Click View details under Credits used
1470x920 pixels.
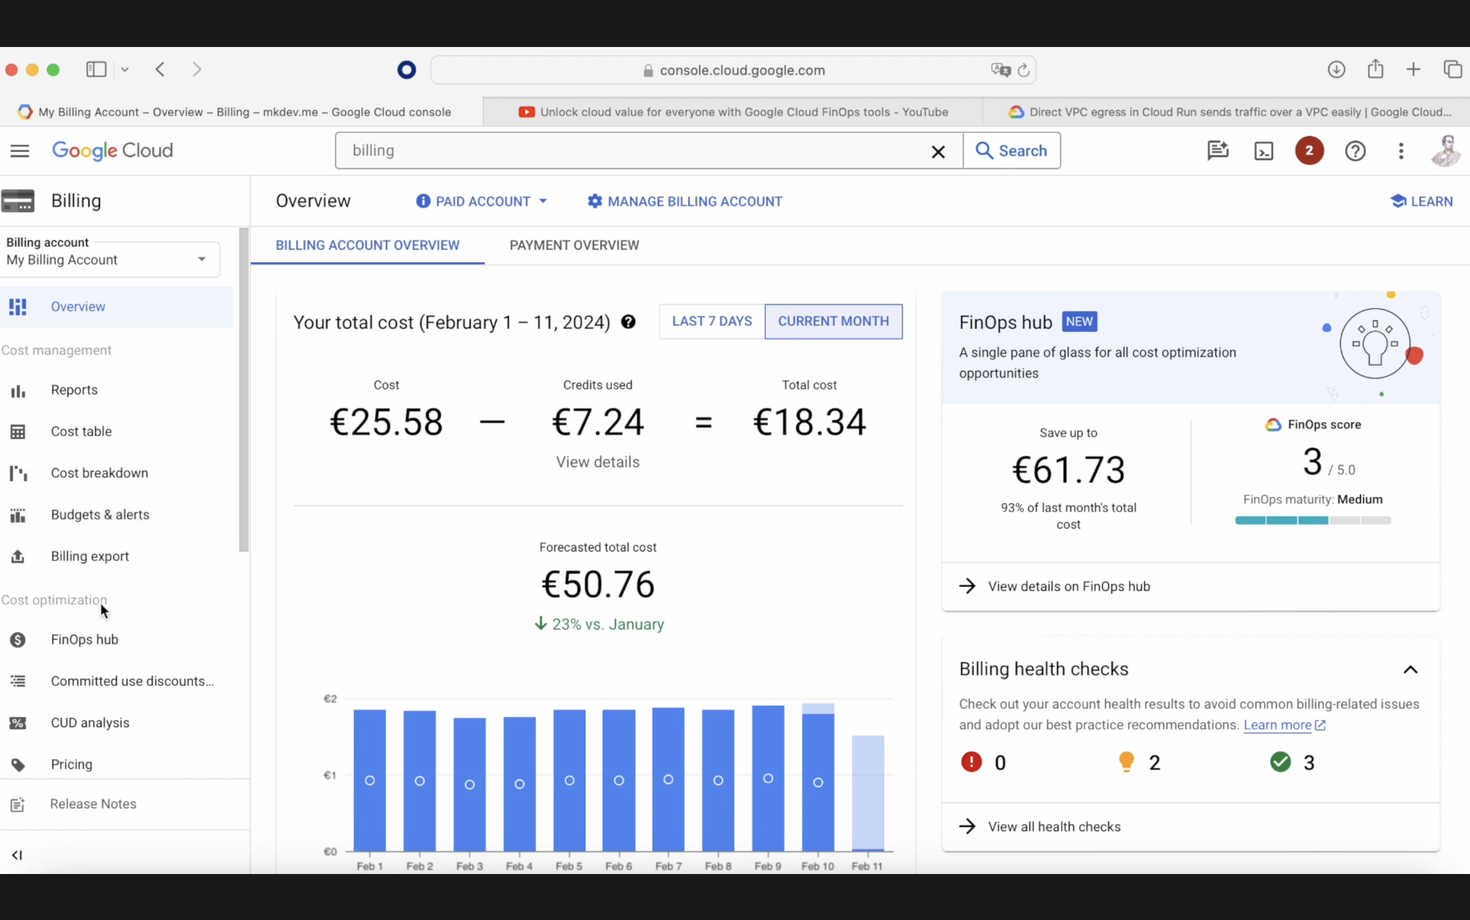coord(598,462)
